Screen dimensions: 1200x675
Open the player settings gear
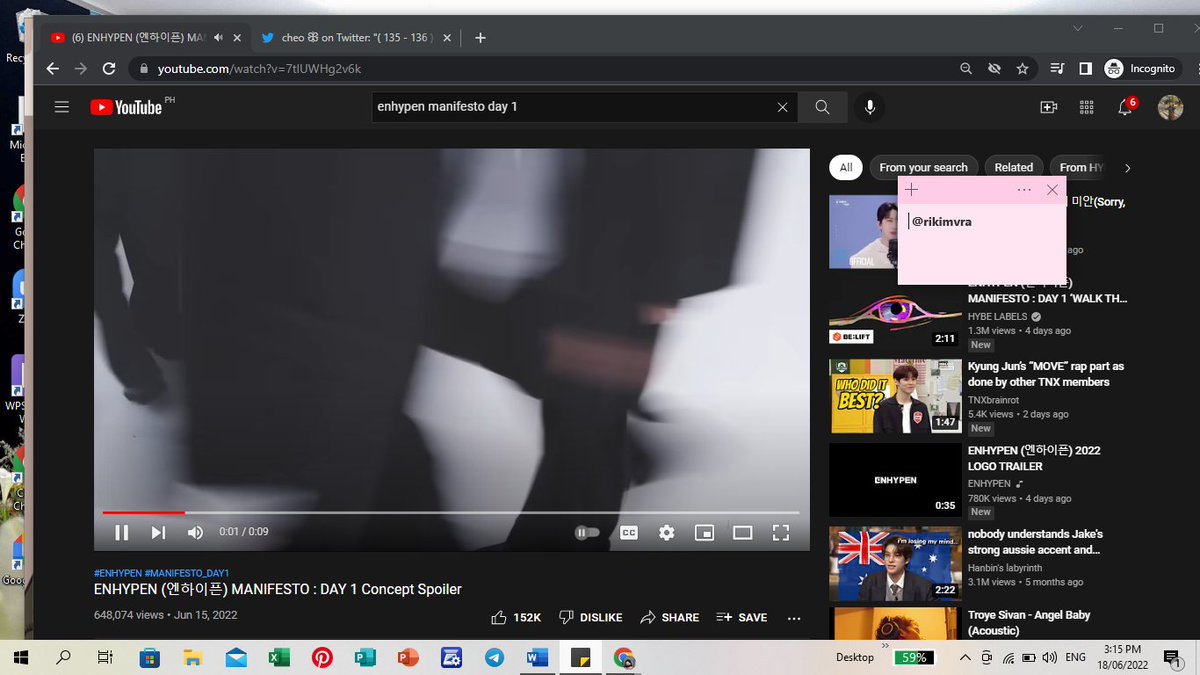667,533
